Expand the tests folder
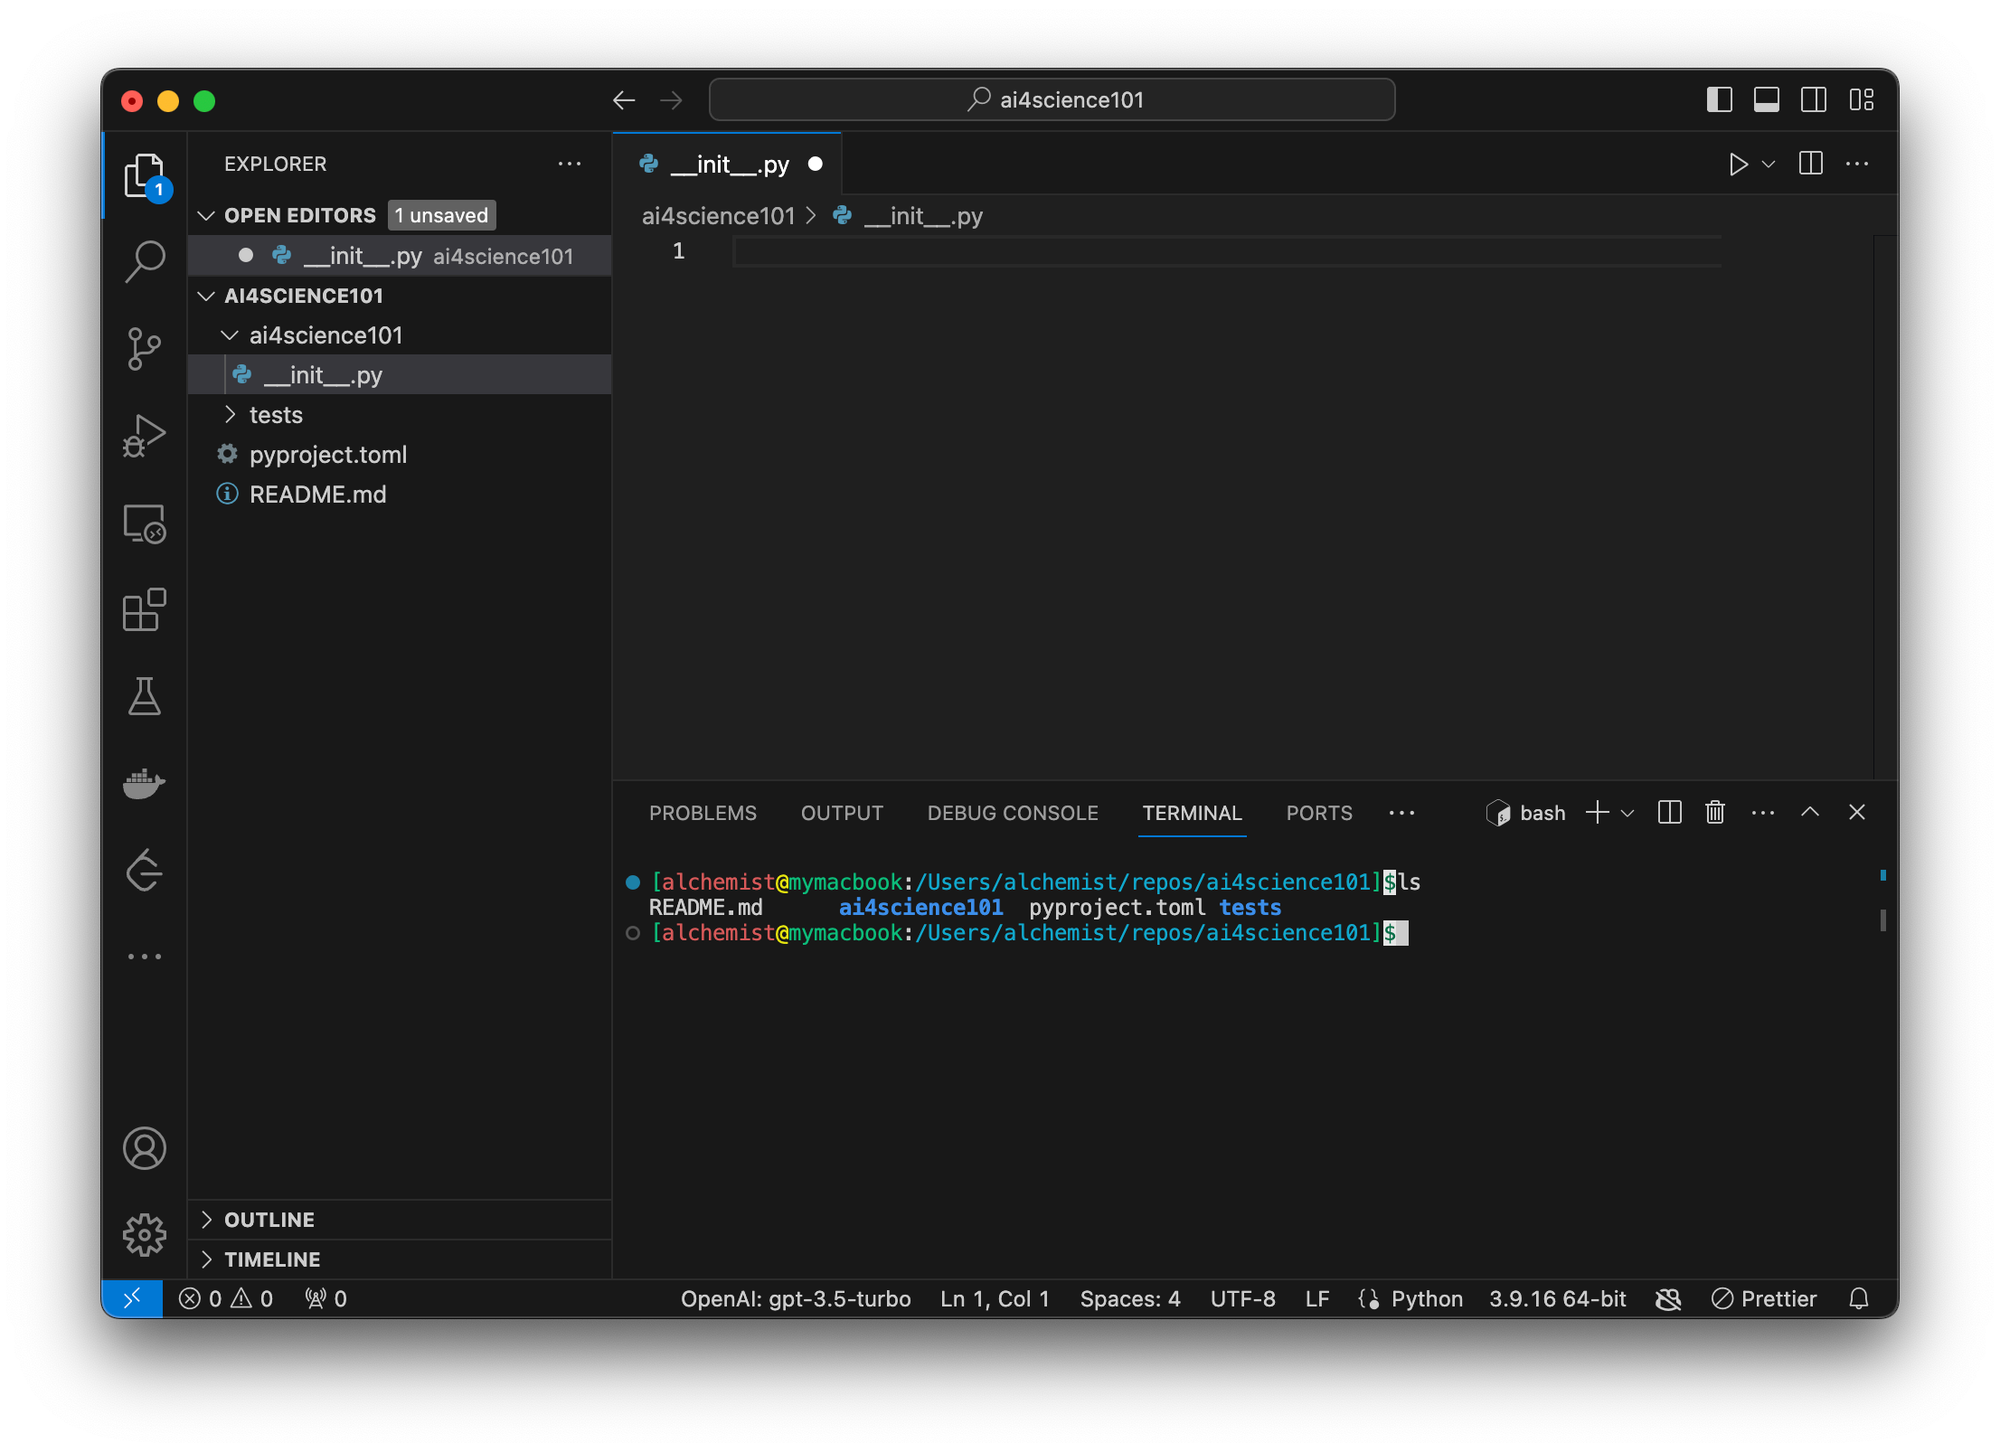 (276, 415)
